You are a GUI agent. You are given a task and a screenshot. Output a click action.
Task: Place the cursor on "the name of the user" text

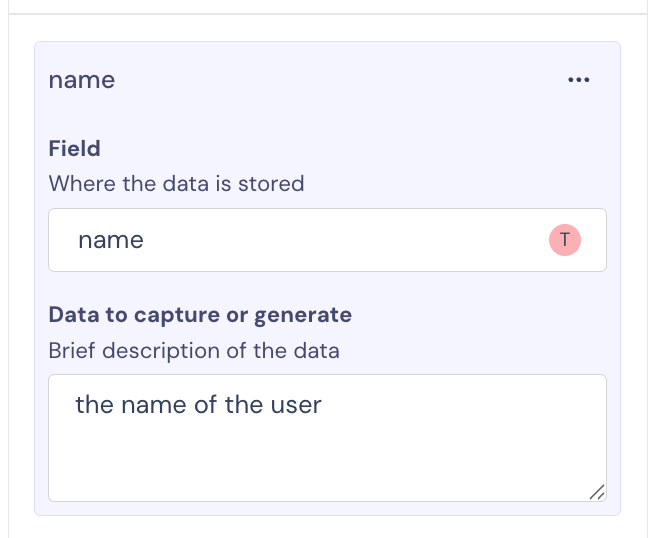198,405
